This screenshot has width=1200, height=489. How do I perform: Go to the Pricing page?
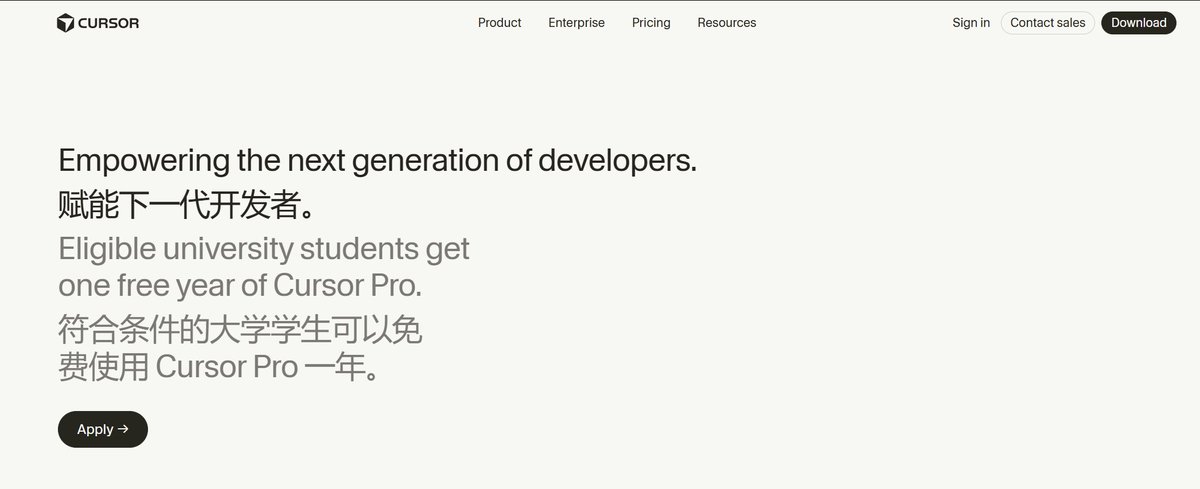click(651, 23)
